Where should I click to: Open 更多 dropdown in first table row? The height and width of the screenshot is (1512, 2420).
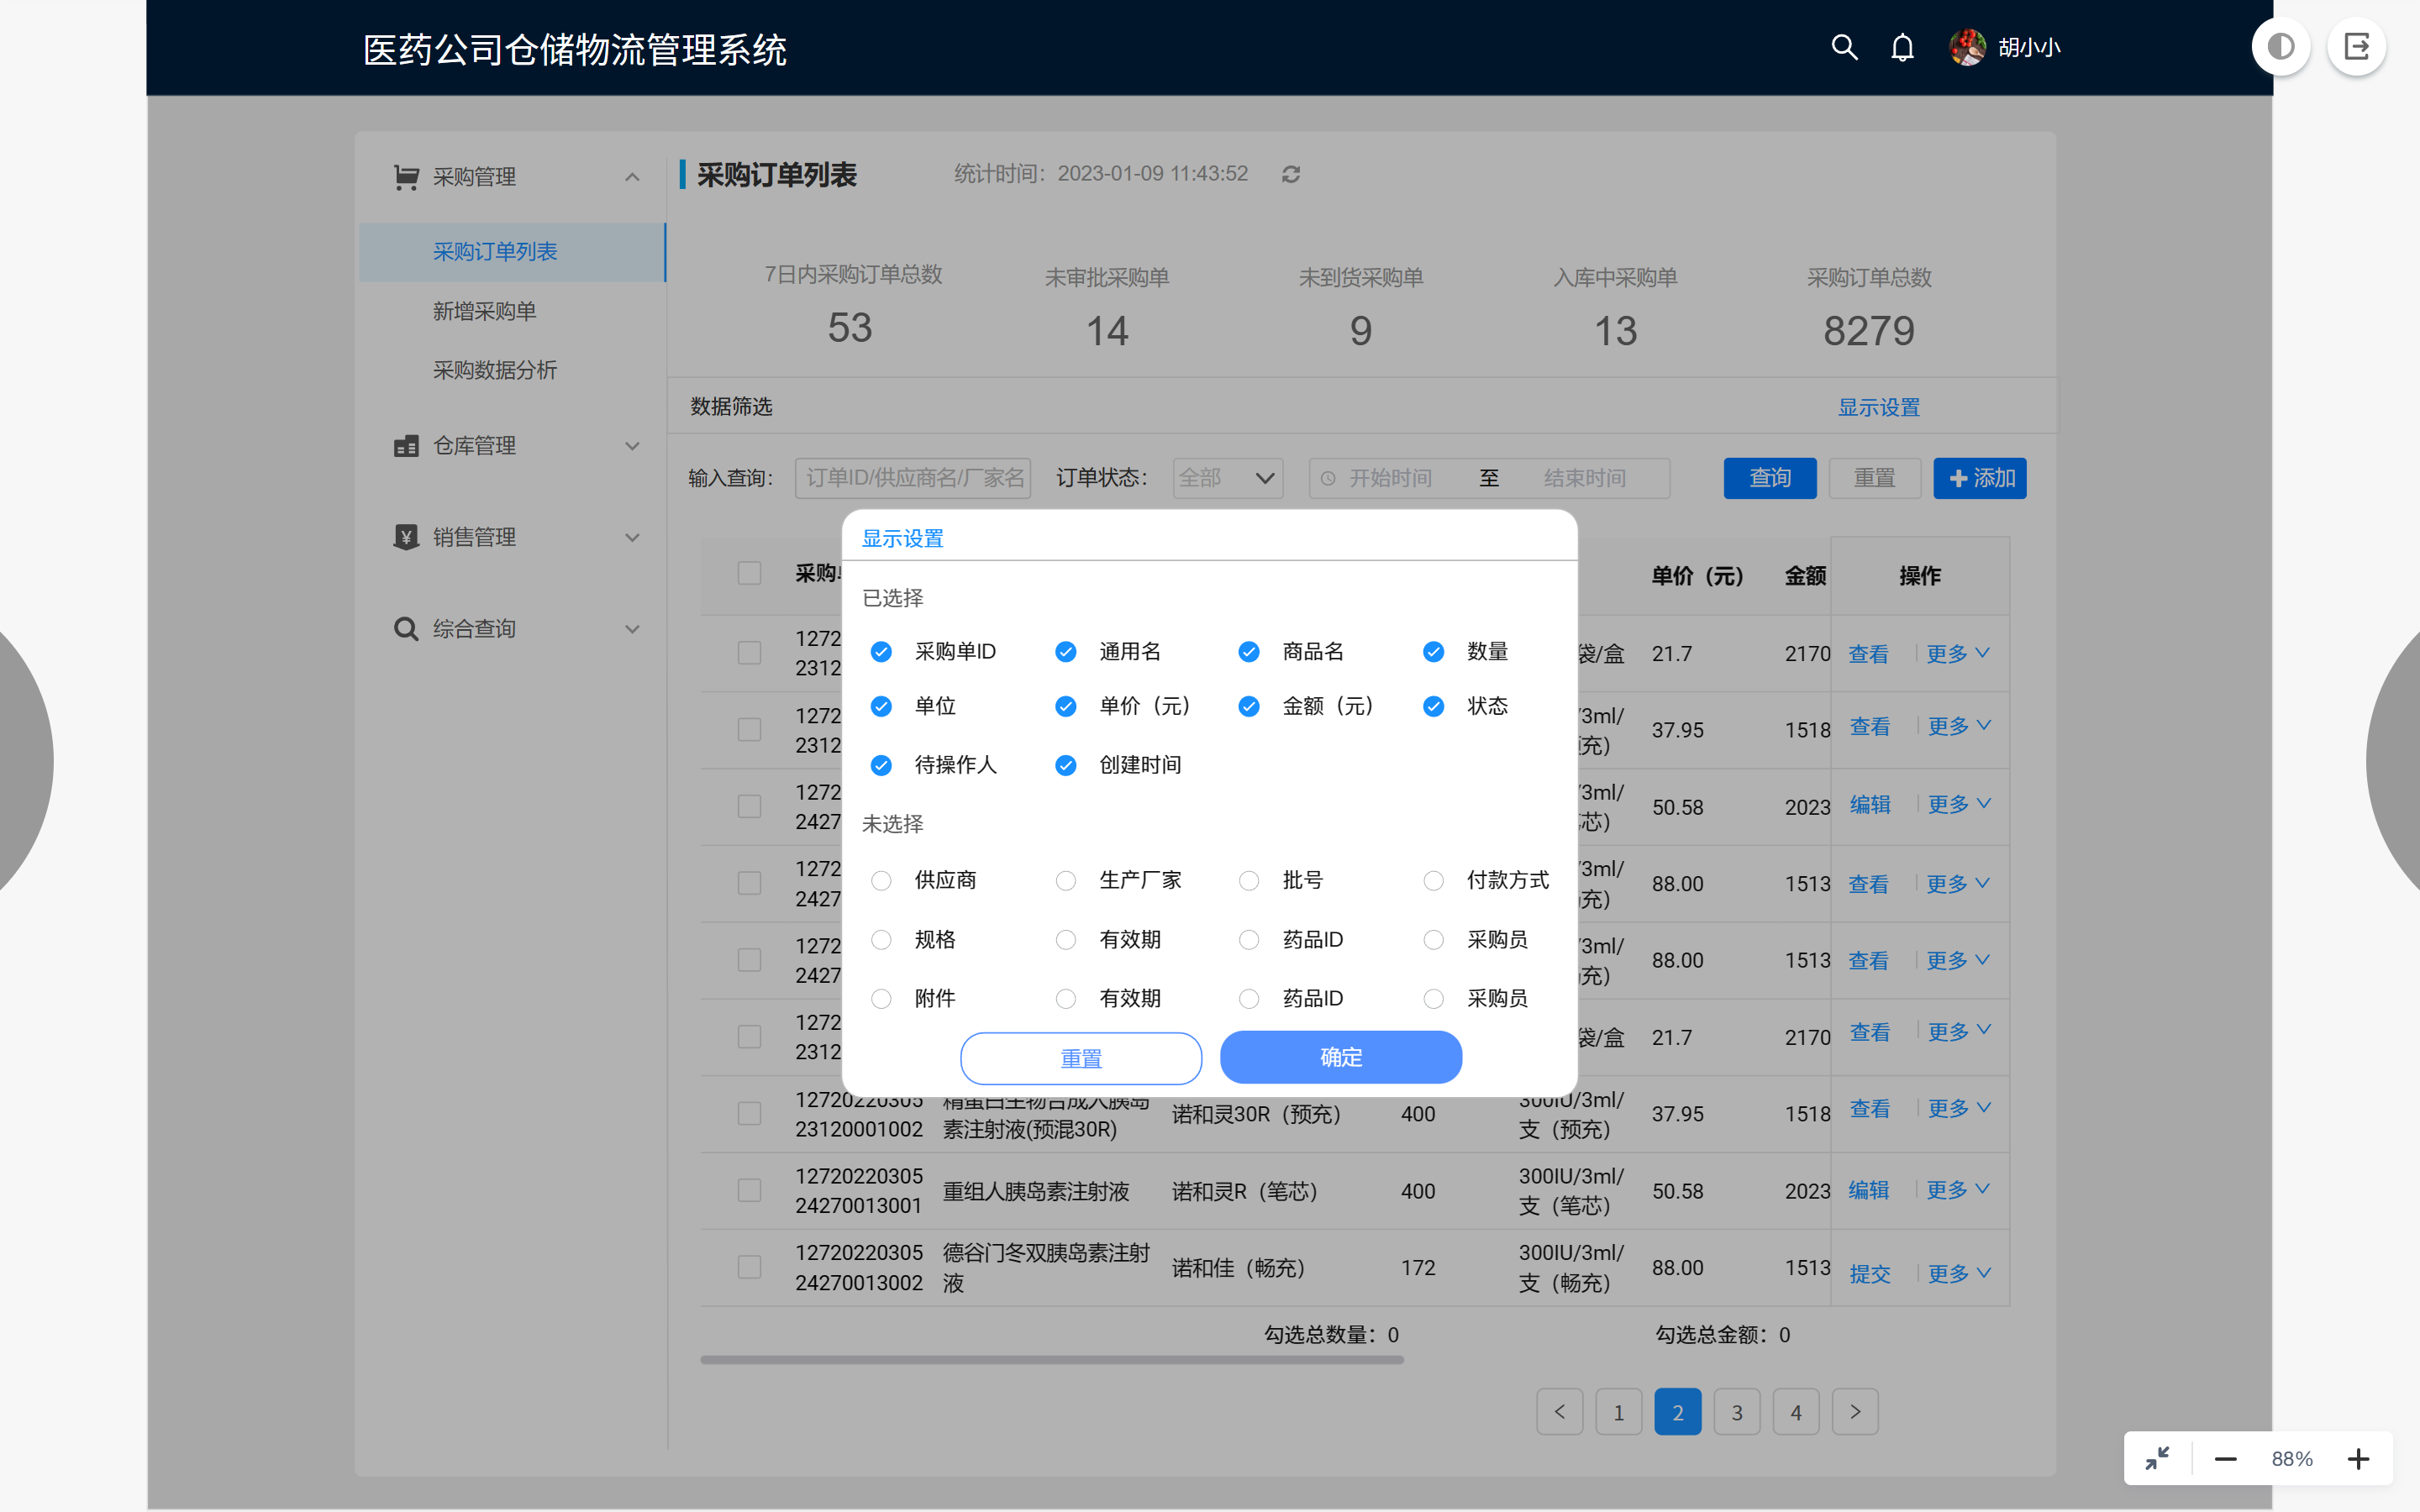pyautogui.click(x=1958, y=654)
